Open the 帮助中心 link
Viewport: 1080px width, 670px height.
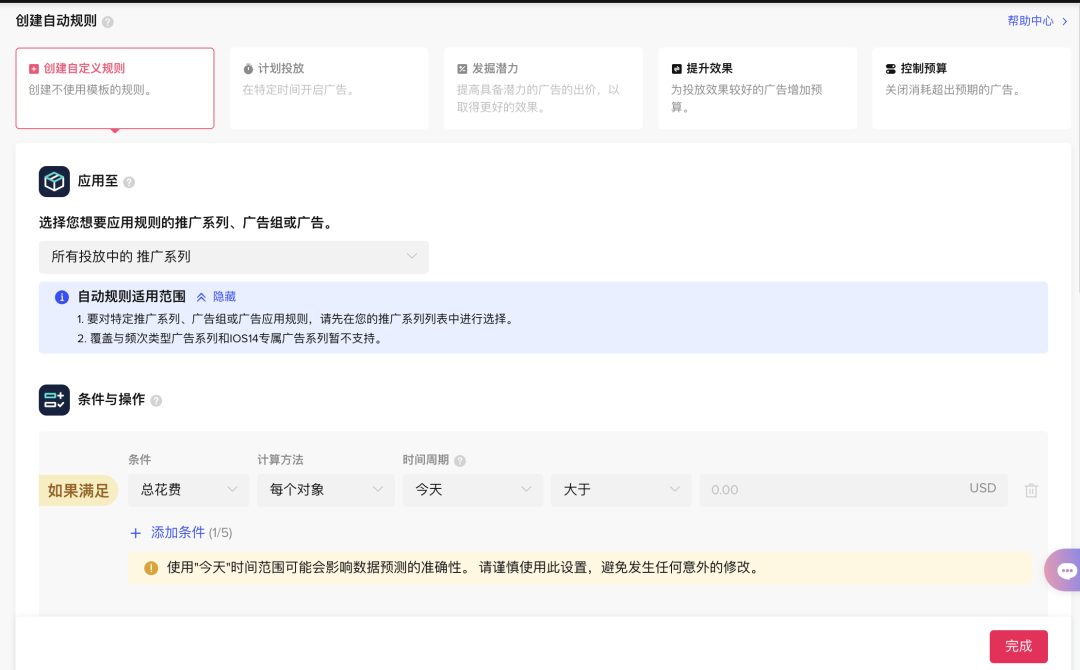click(1029, 20)
